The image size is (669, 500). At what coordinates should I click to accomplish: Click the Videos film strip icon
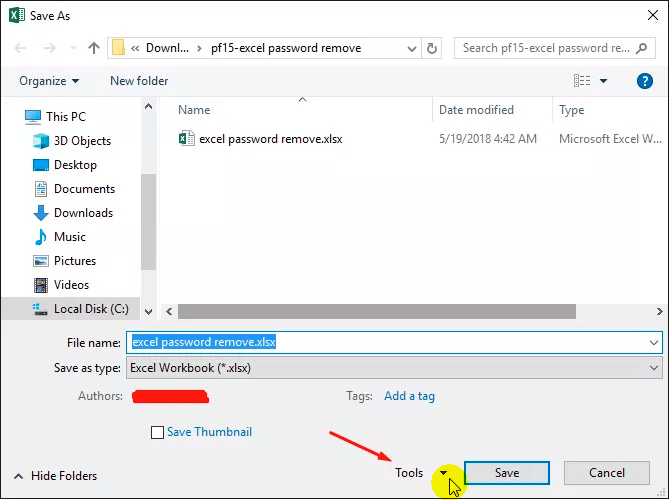(41, 285)
